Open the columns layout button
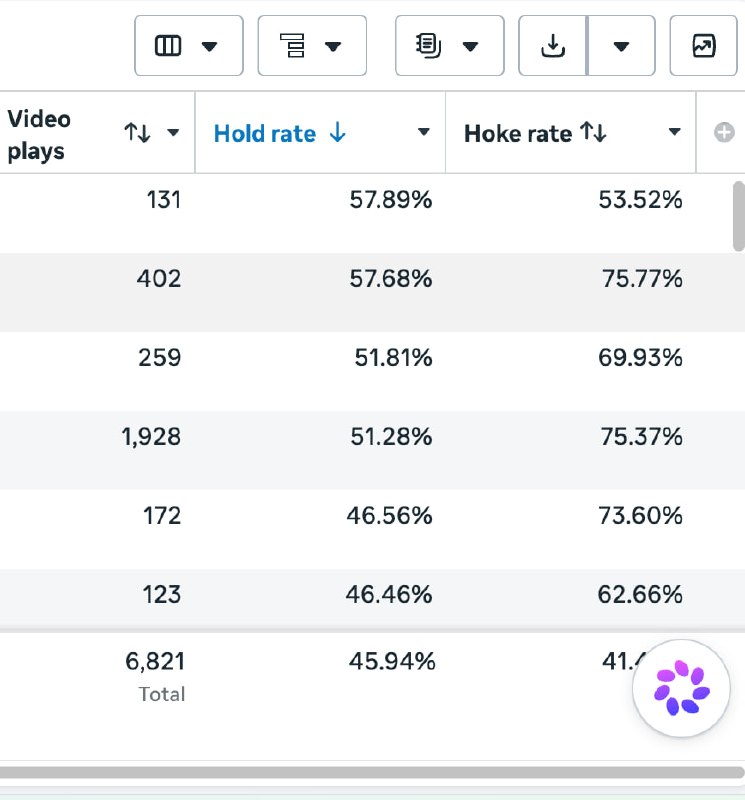The width and height of the screenshot is (745, 800). point(188,46)
